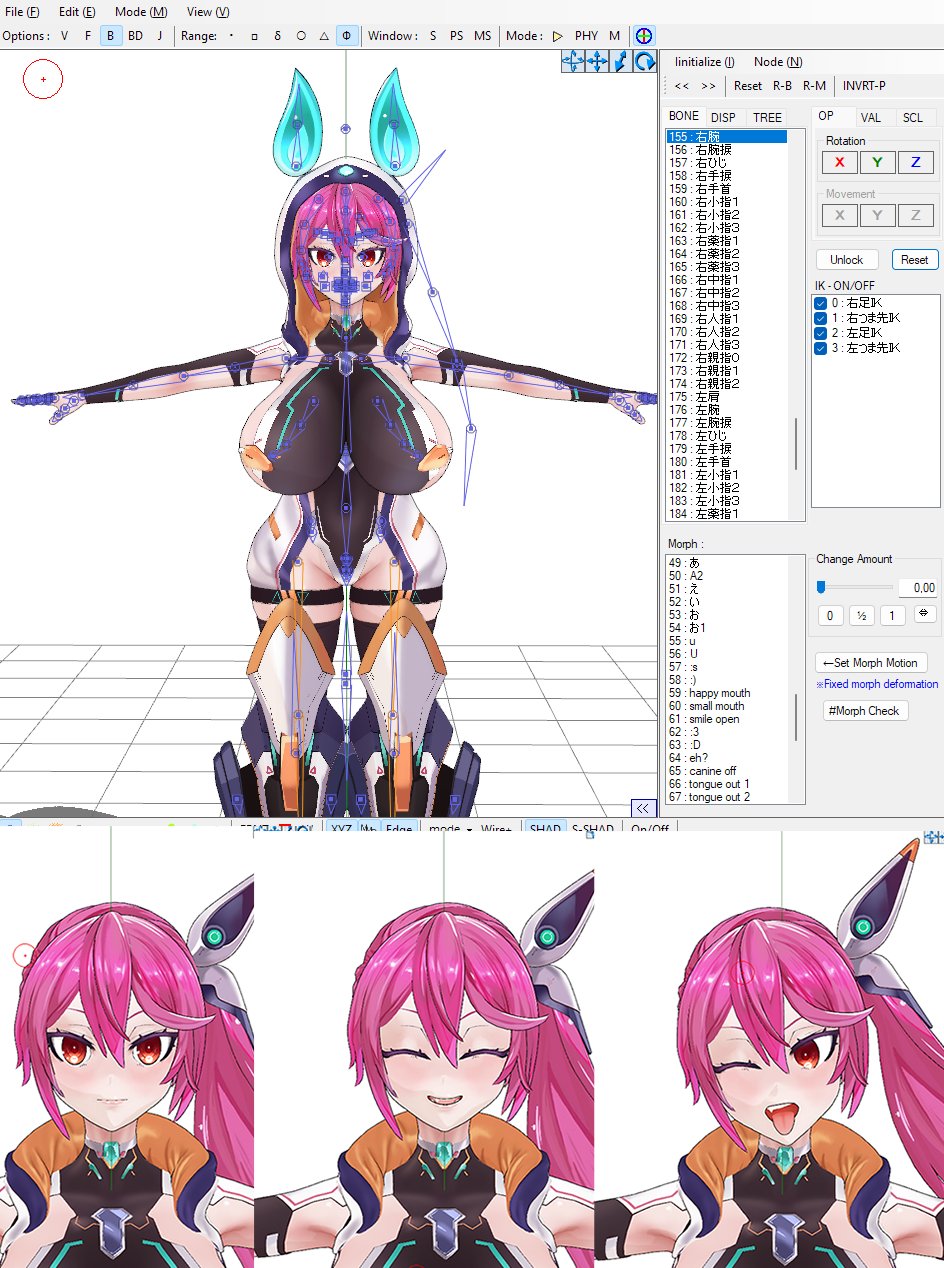Click the viewport rotate arrow icon
The image size is (944, 1268).
(644, 62)
